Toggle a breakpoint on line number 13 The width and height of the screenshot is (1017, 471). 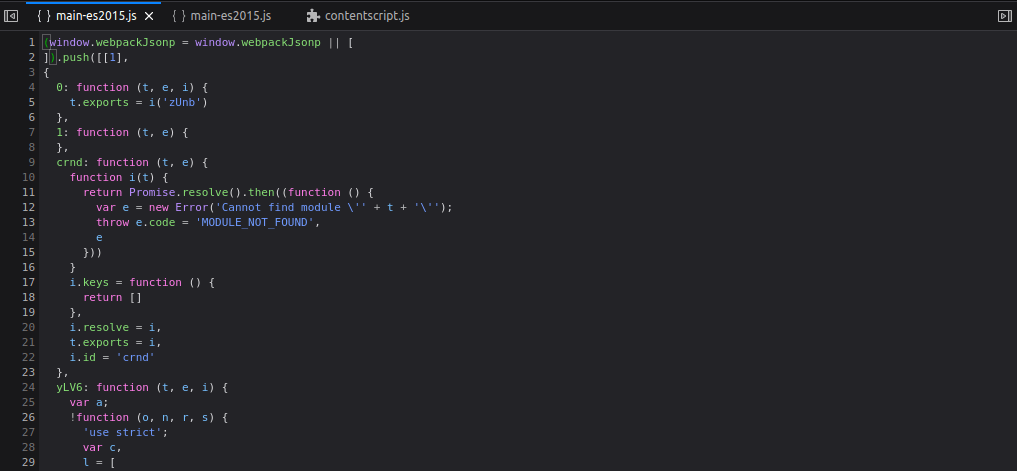click(x=29, y=222)
